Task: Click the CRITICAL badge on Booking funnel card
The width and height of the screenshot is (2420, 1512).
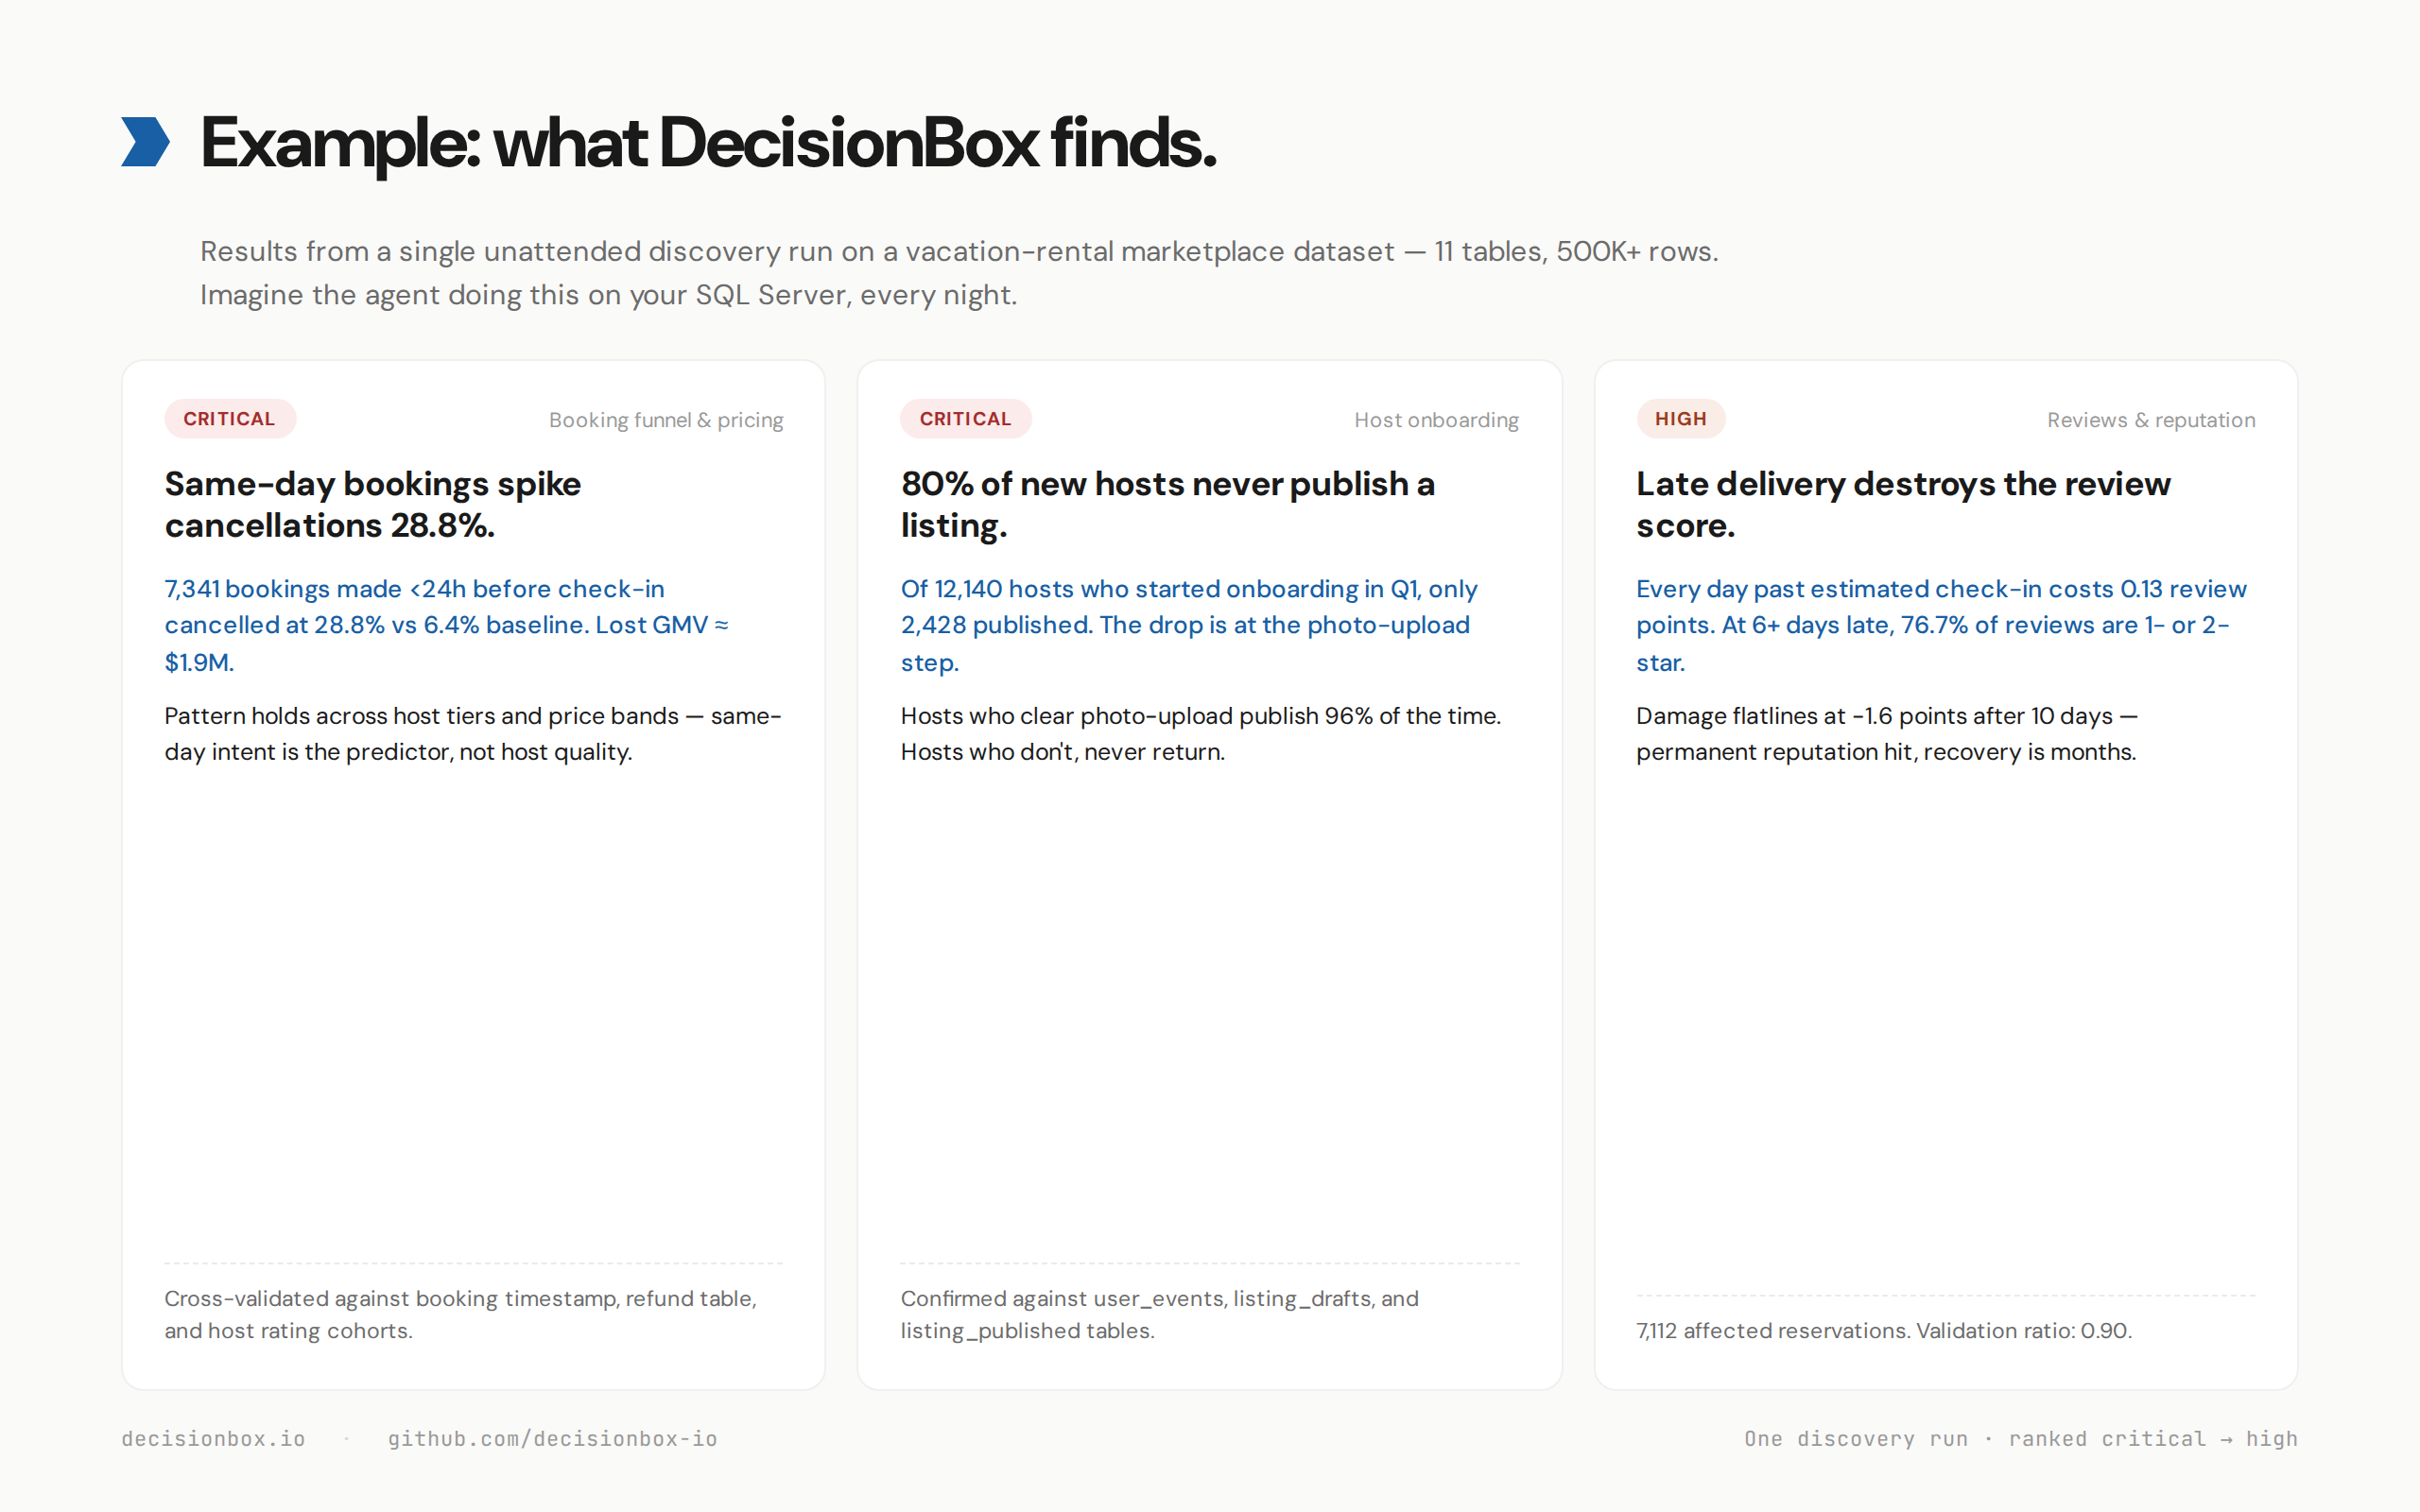Action: (x=230, y=419)
